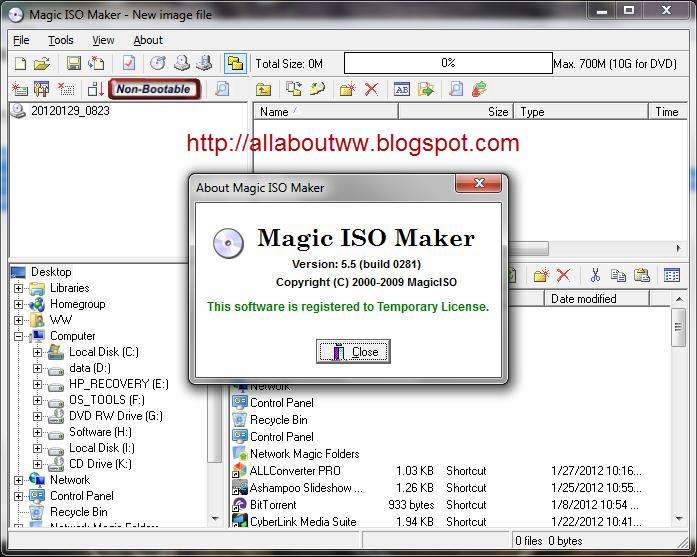This screenshot has height=557, width=697.
Task: Open an image file via folder icon
Action: click(42, 64)
